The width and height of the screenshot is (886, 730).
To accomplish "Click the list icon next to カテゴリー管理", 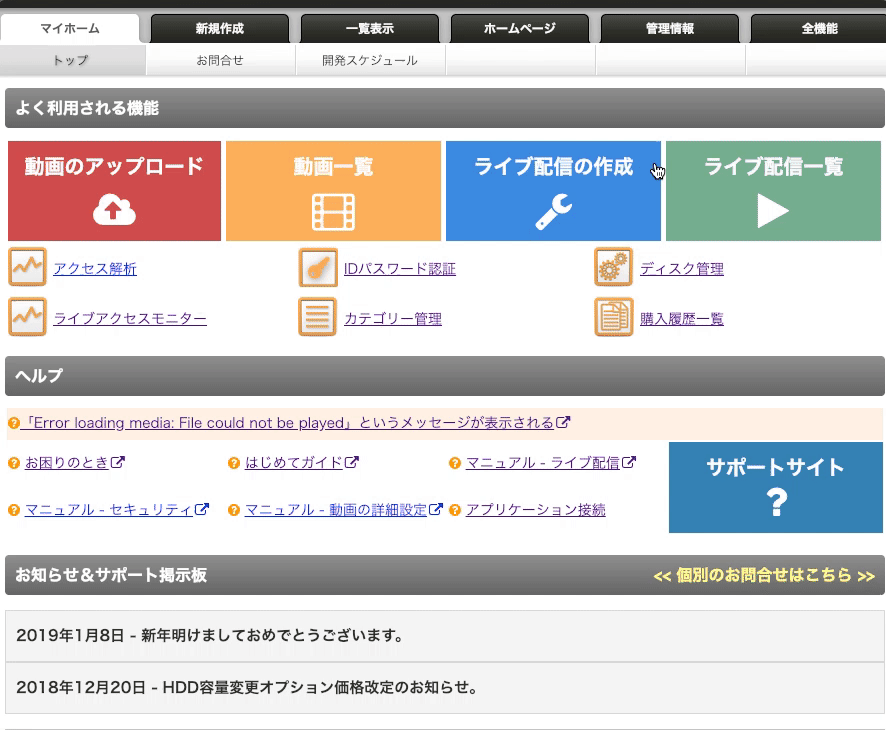I will coord(316,317).
